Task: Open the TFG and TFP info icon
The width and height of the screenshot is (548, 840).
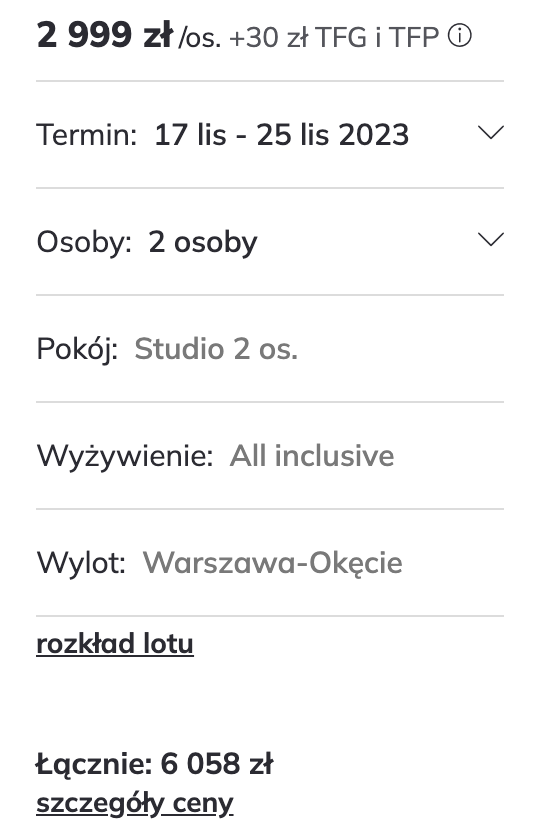Action: click(460, 36)
